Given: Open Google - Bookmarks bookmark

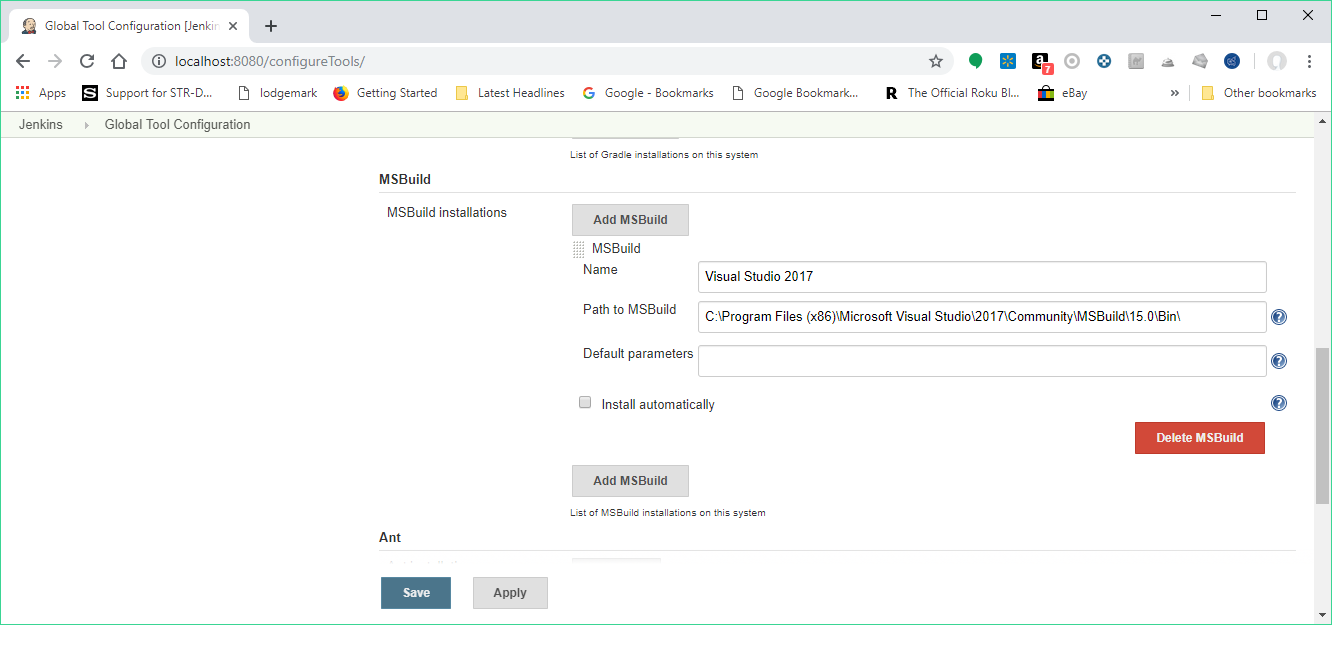Looking at the screenshot, I should pyautogui.click(x=648, y=93).
